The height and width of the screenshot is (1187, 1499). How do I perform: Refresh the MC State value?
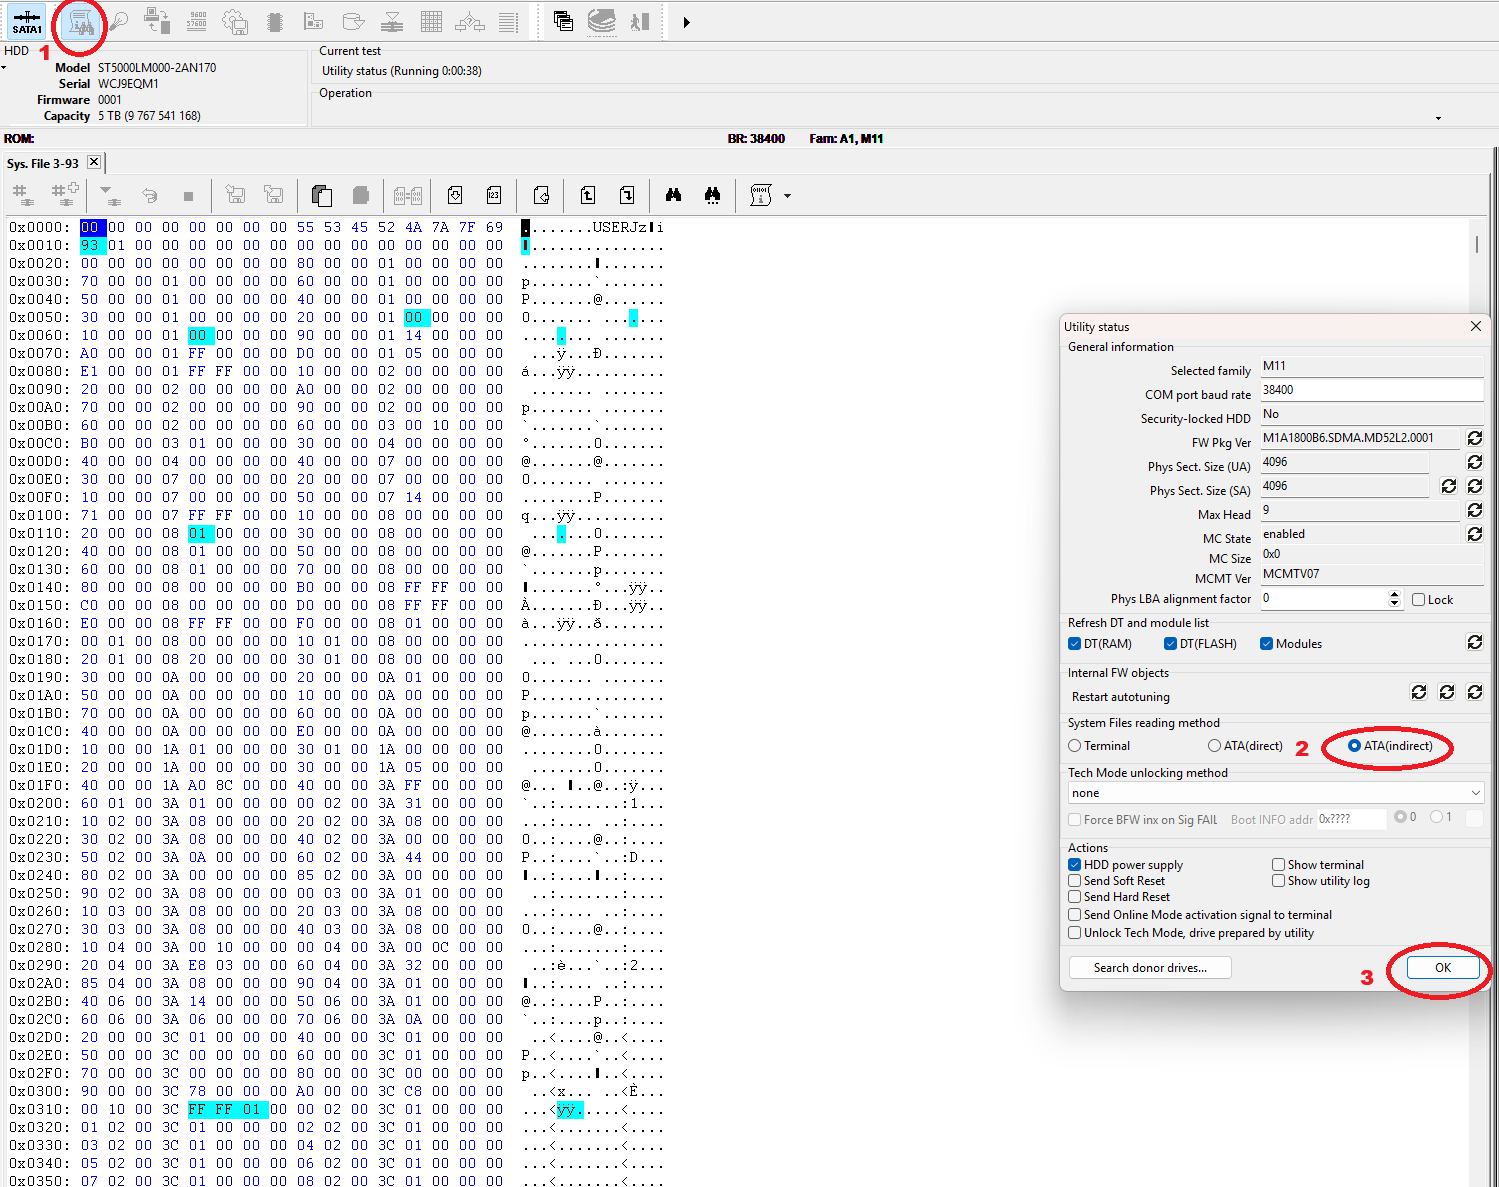[x=1474, y=534]
